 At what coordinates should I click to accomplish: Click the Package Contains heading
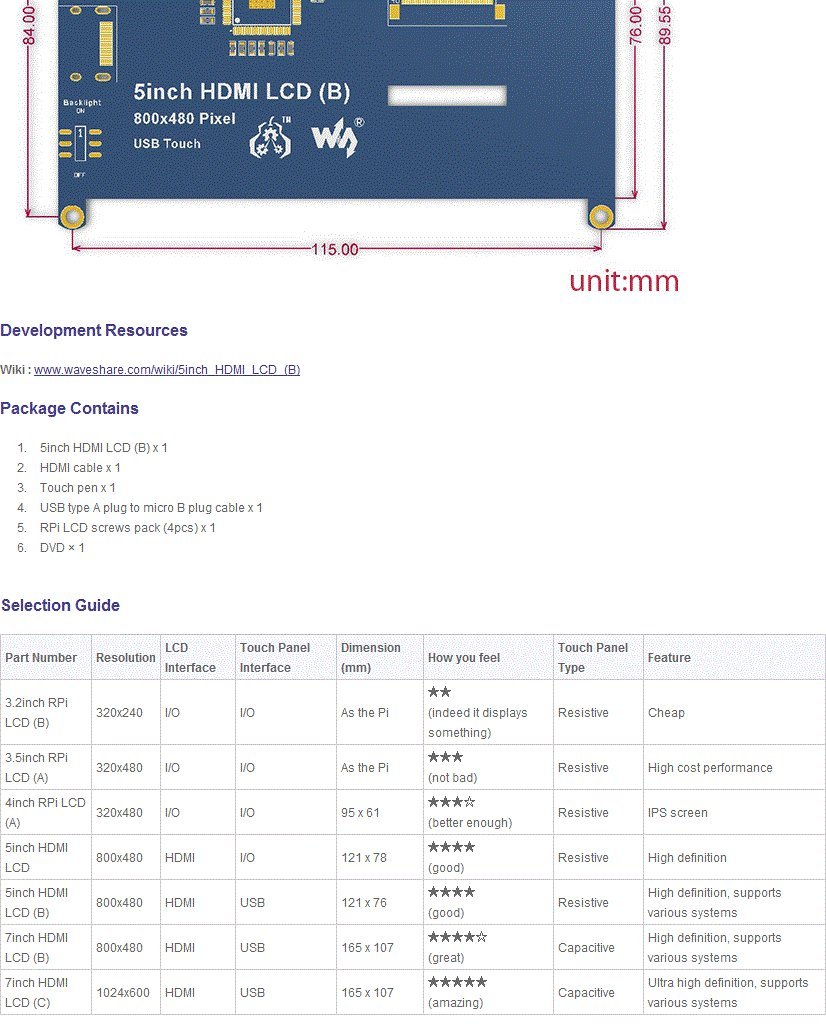point(69,409)
